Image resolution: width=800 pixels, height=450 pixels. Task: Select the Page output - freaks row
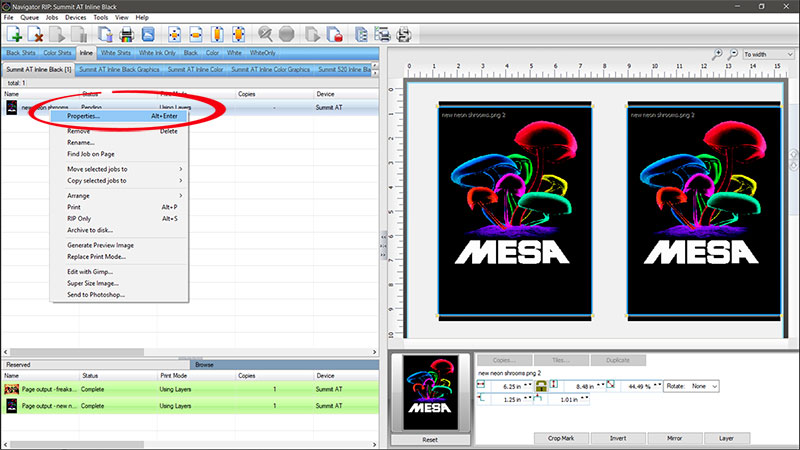coord(190,389)
